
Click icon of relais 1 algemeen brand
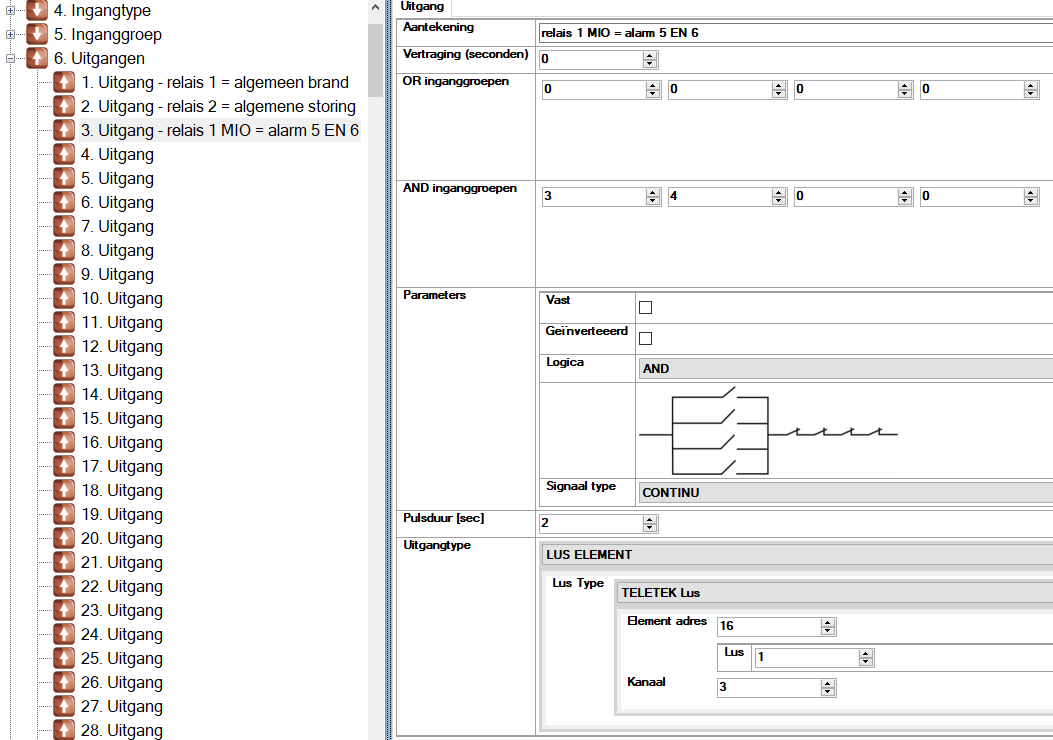click(x=64, y=82)
